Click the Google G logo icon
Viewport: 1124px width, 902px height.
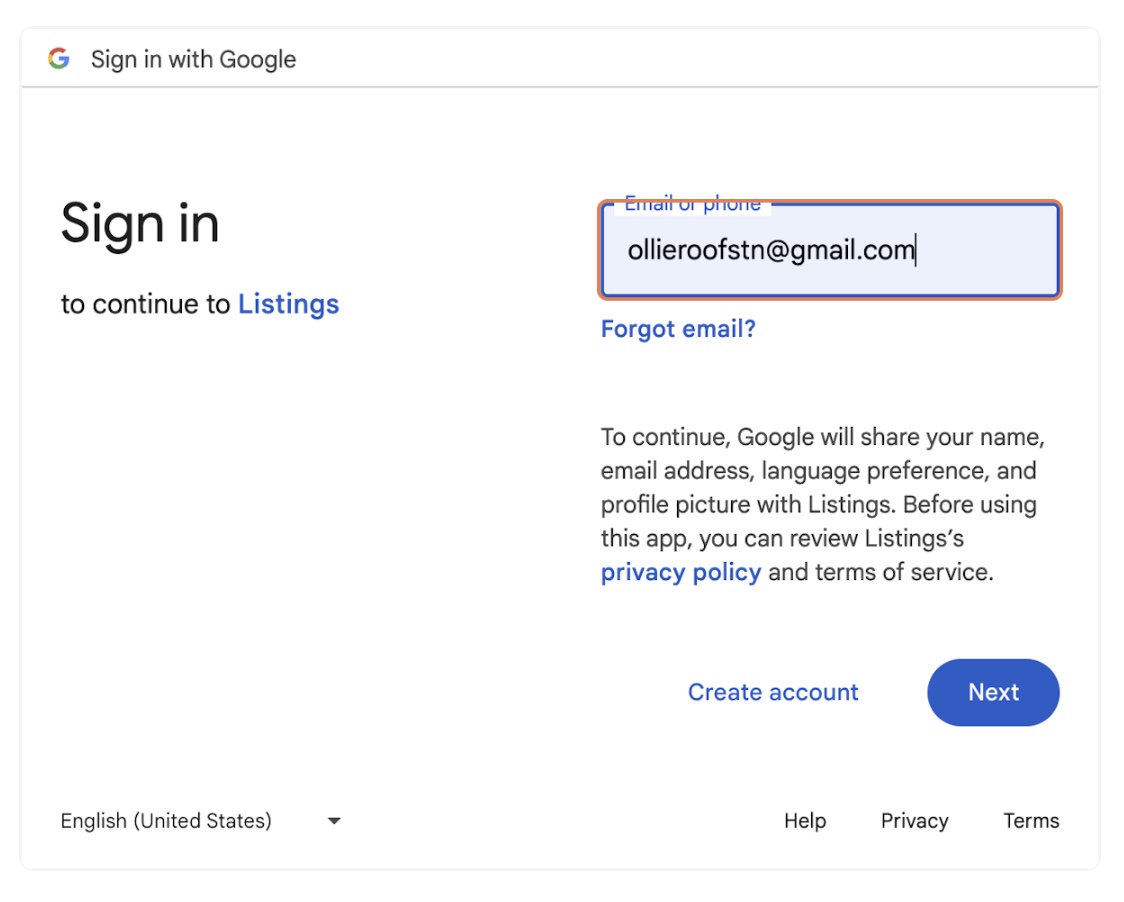(x=59, y=59)
